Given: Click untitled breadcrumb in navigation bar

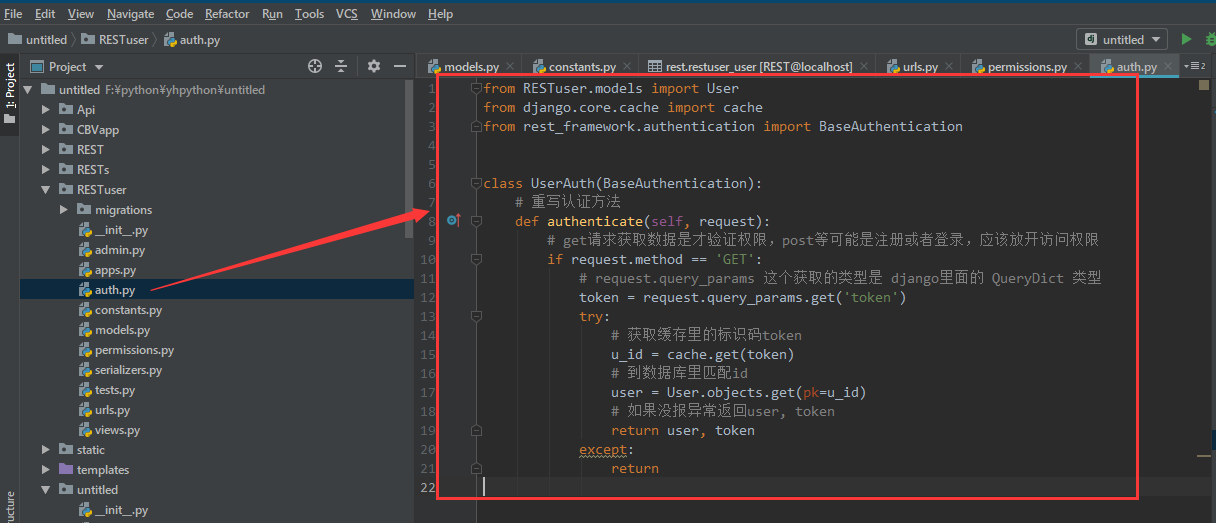Looking at the screenshot, I should (x=38, y=40).
